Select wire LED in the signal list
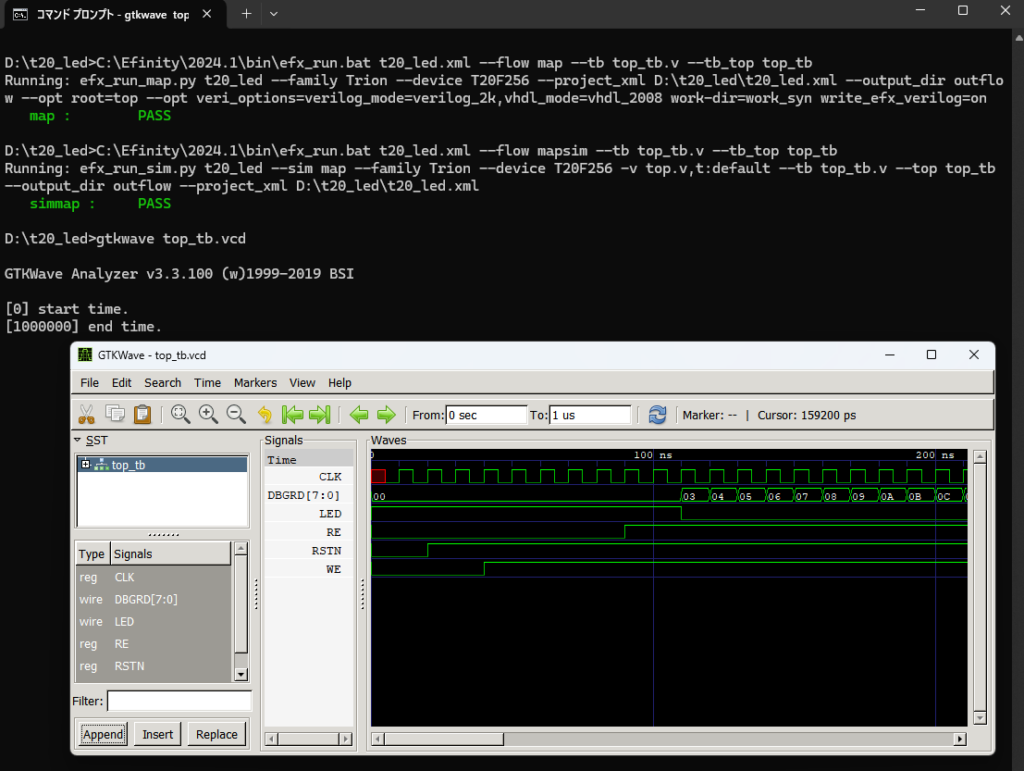The height and width of the screenshot is (771, 1024). click(153, 622)
